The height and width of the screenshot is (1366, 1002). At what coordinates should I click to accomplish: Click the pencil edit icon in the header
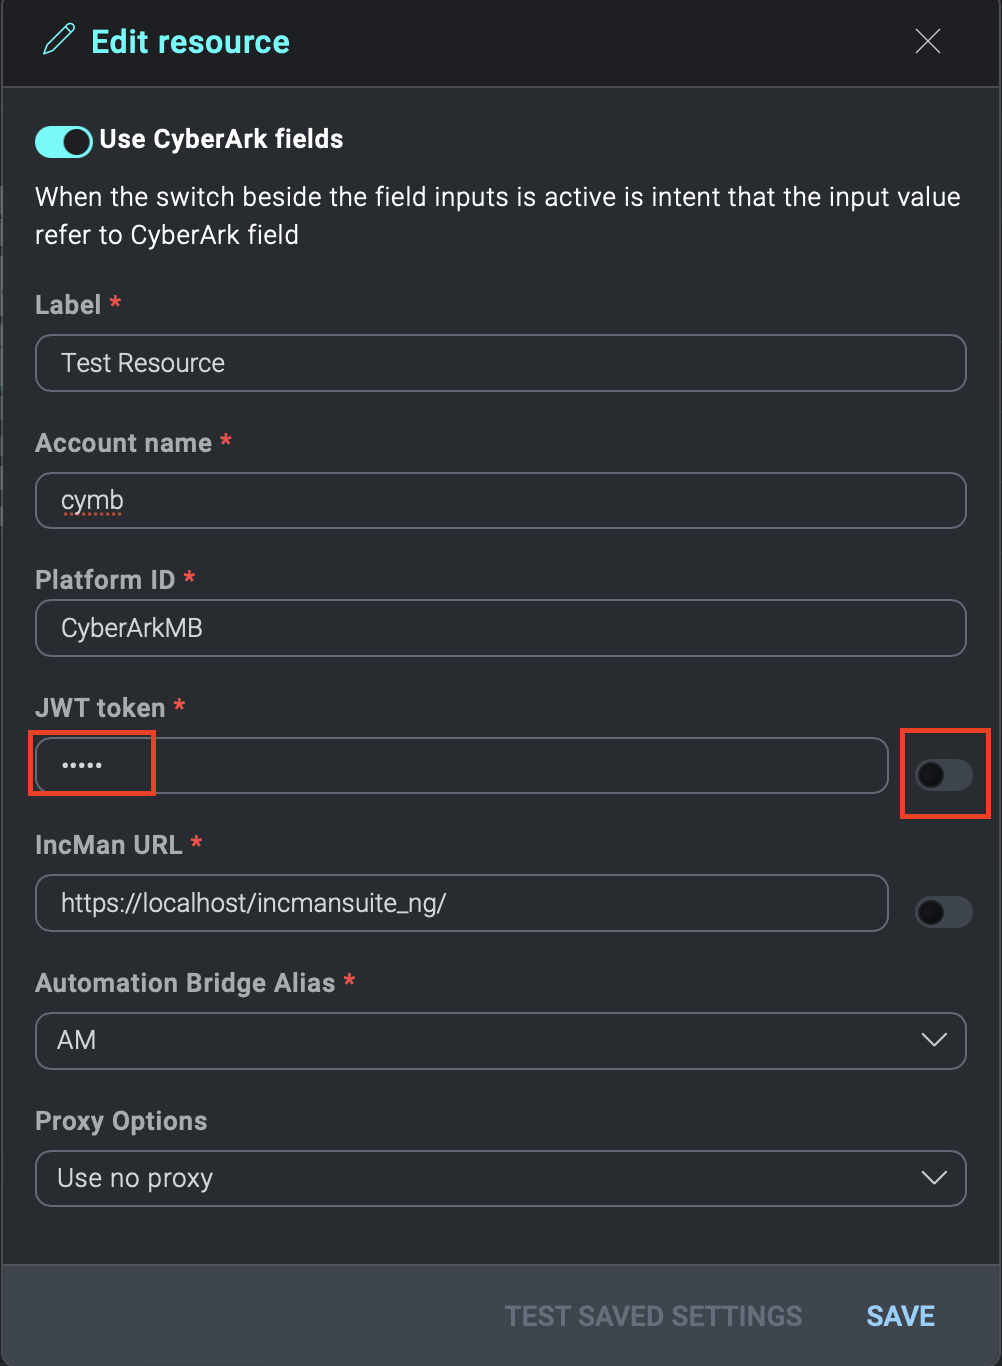(58, 40)
